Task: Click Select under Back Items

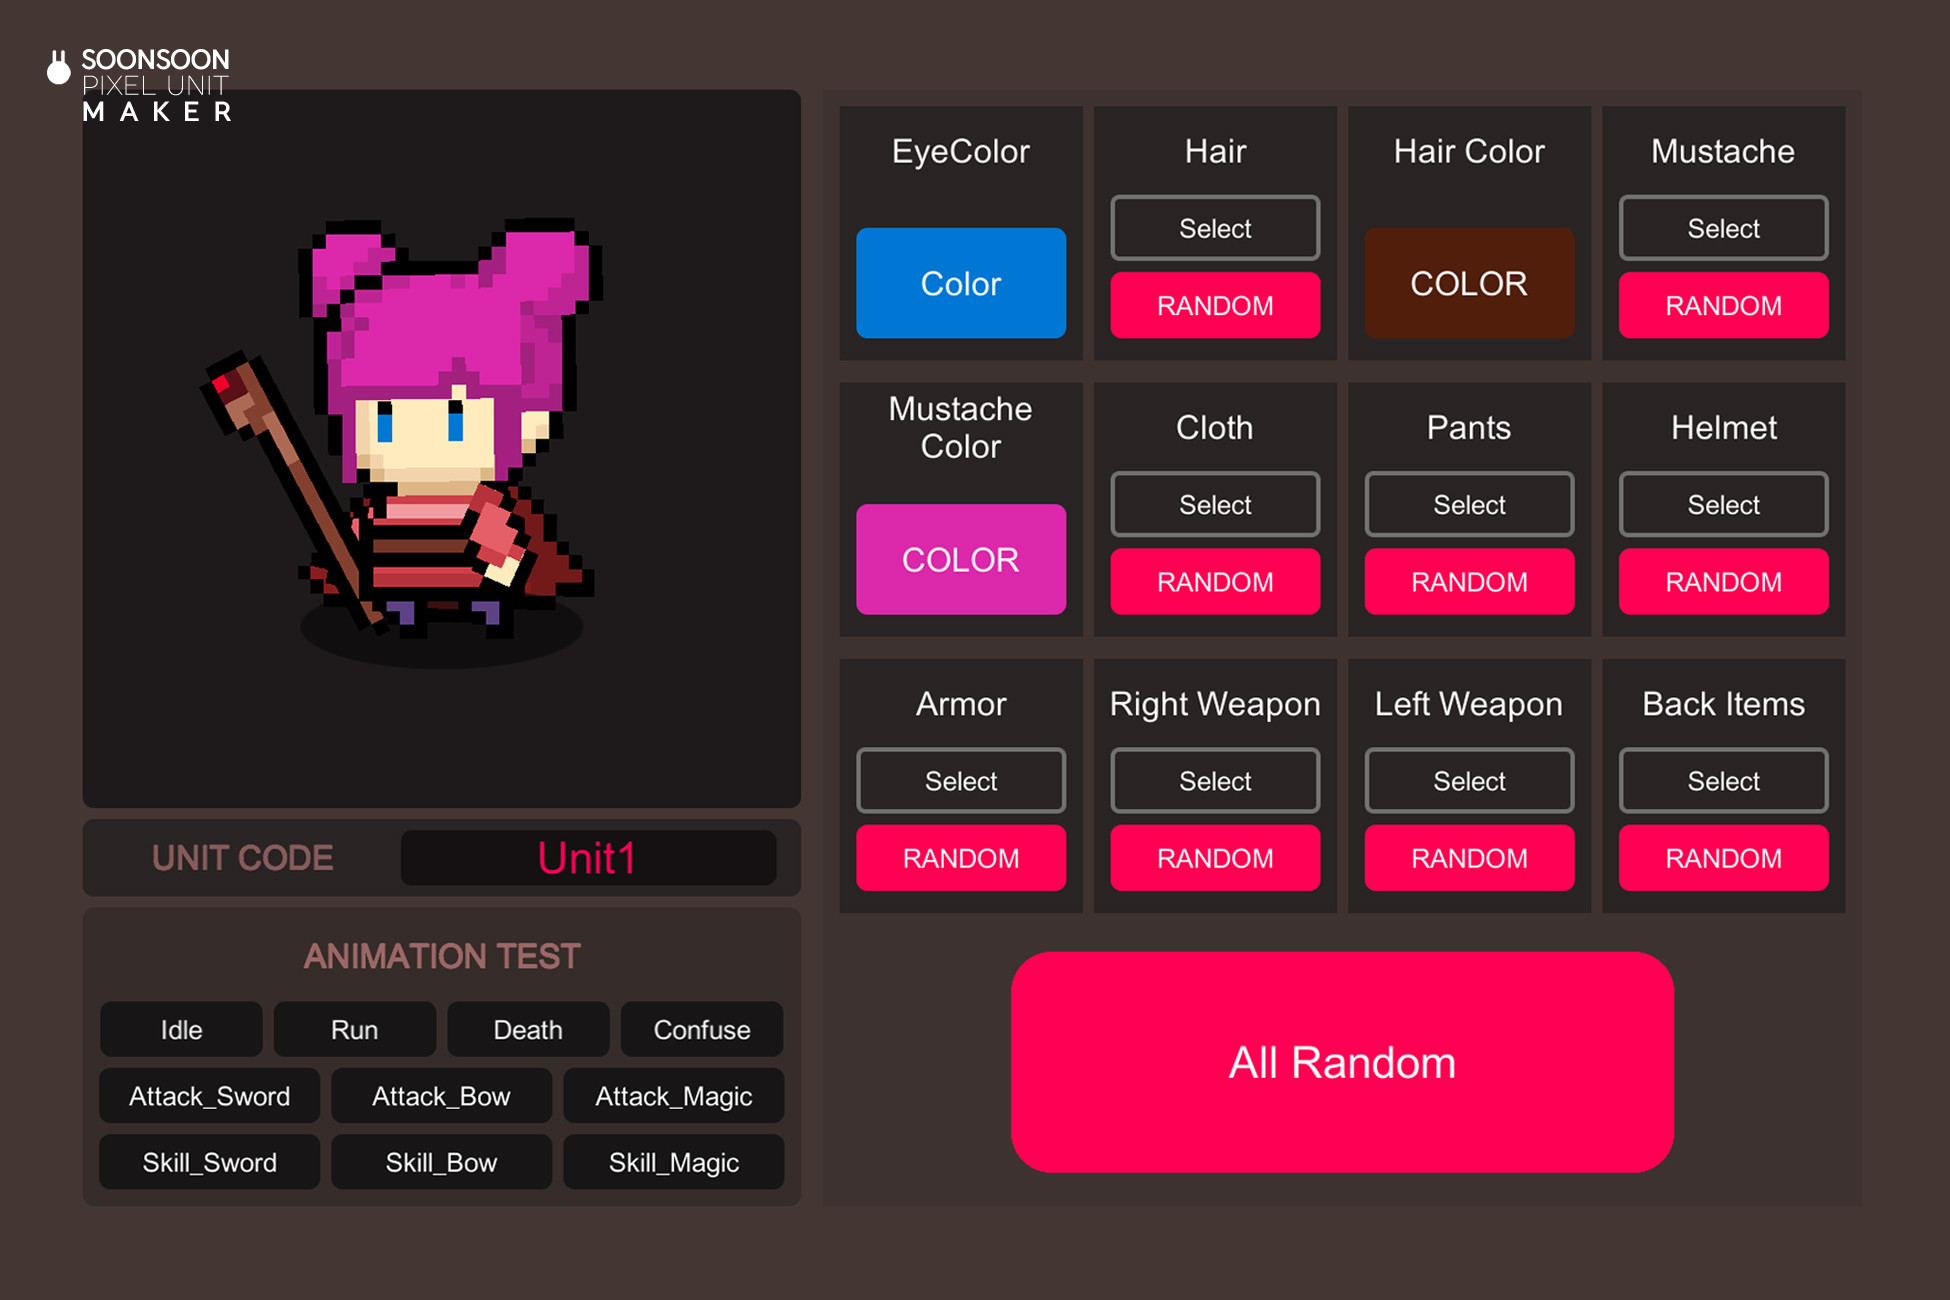Action: pyautogui.click(x=1723, y=780)
